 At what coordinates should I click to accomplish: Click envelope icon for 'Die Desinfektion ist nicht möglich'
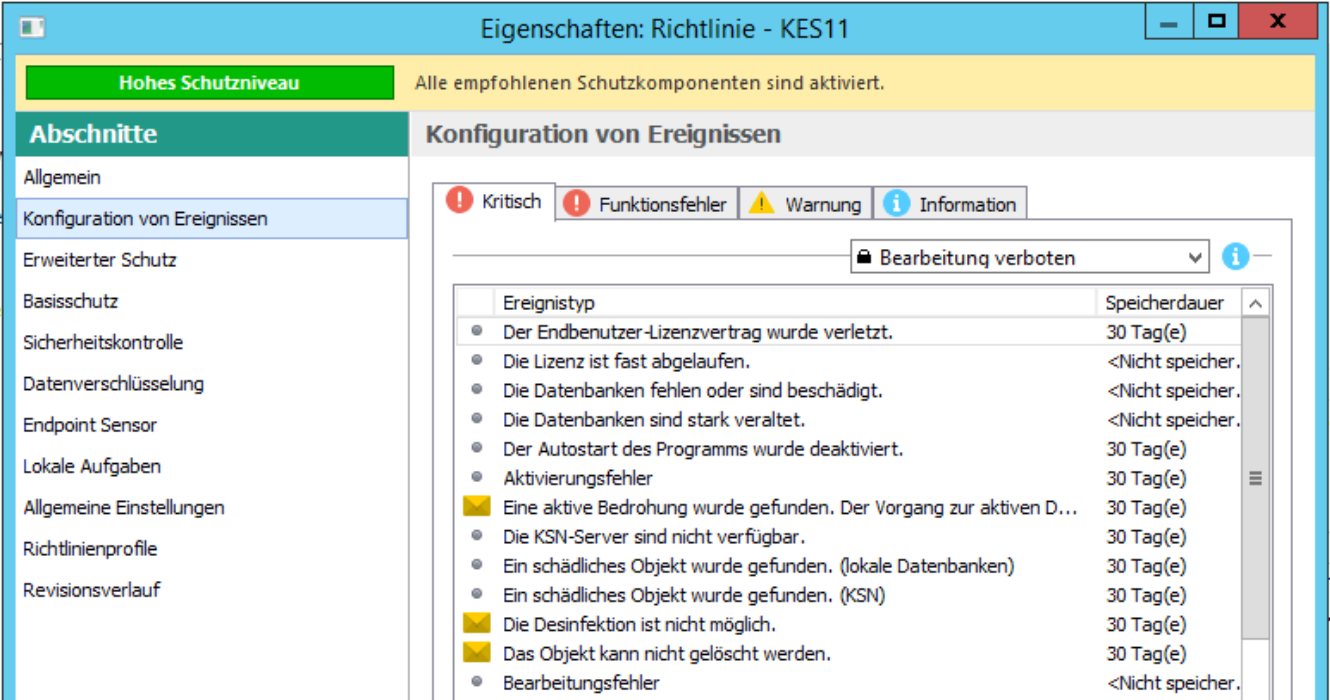pos(477,624)
